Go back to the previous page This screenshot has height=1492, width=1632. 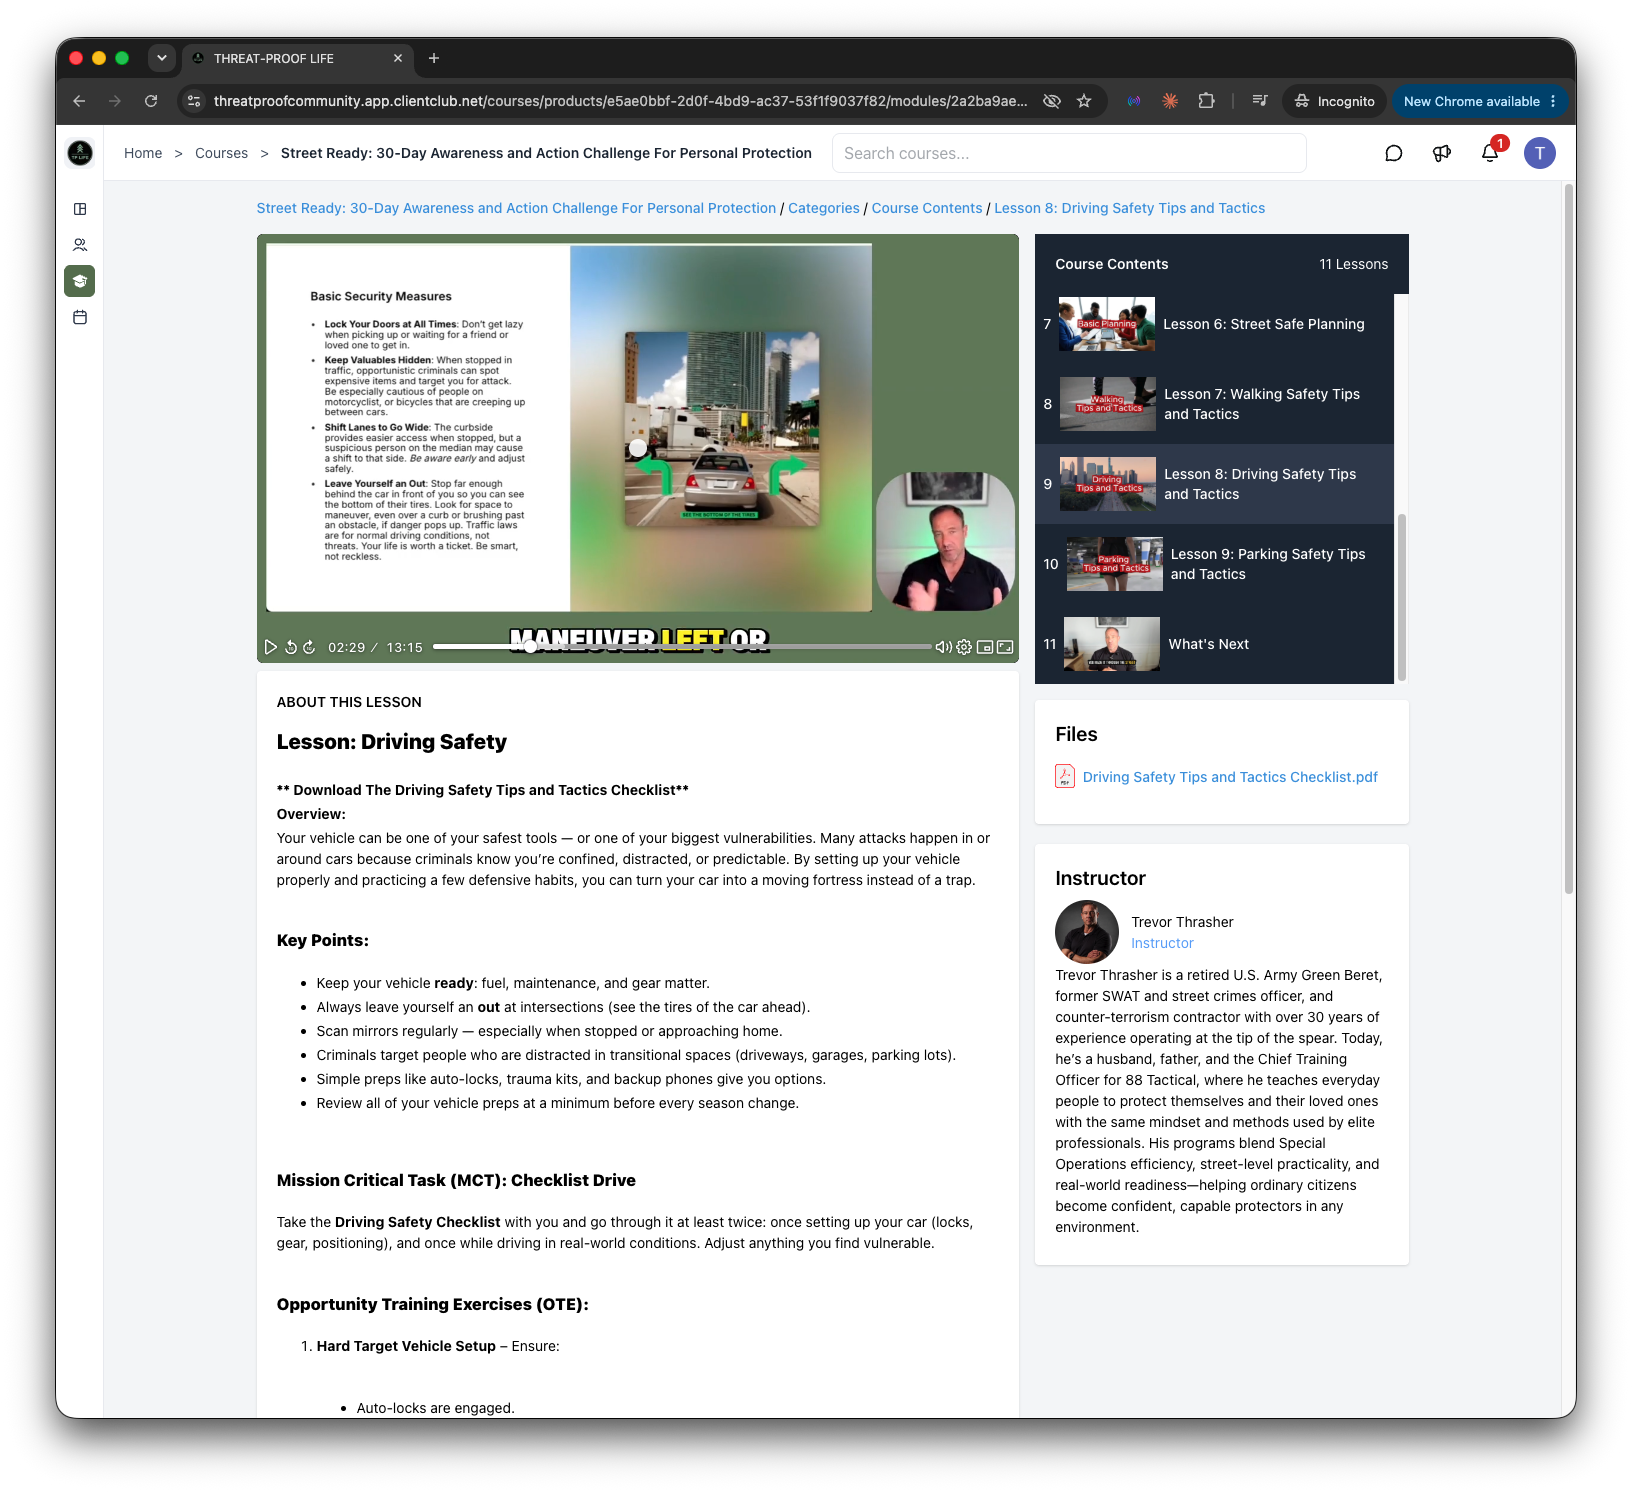[x=79, y=101]
